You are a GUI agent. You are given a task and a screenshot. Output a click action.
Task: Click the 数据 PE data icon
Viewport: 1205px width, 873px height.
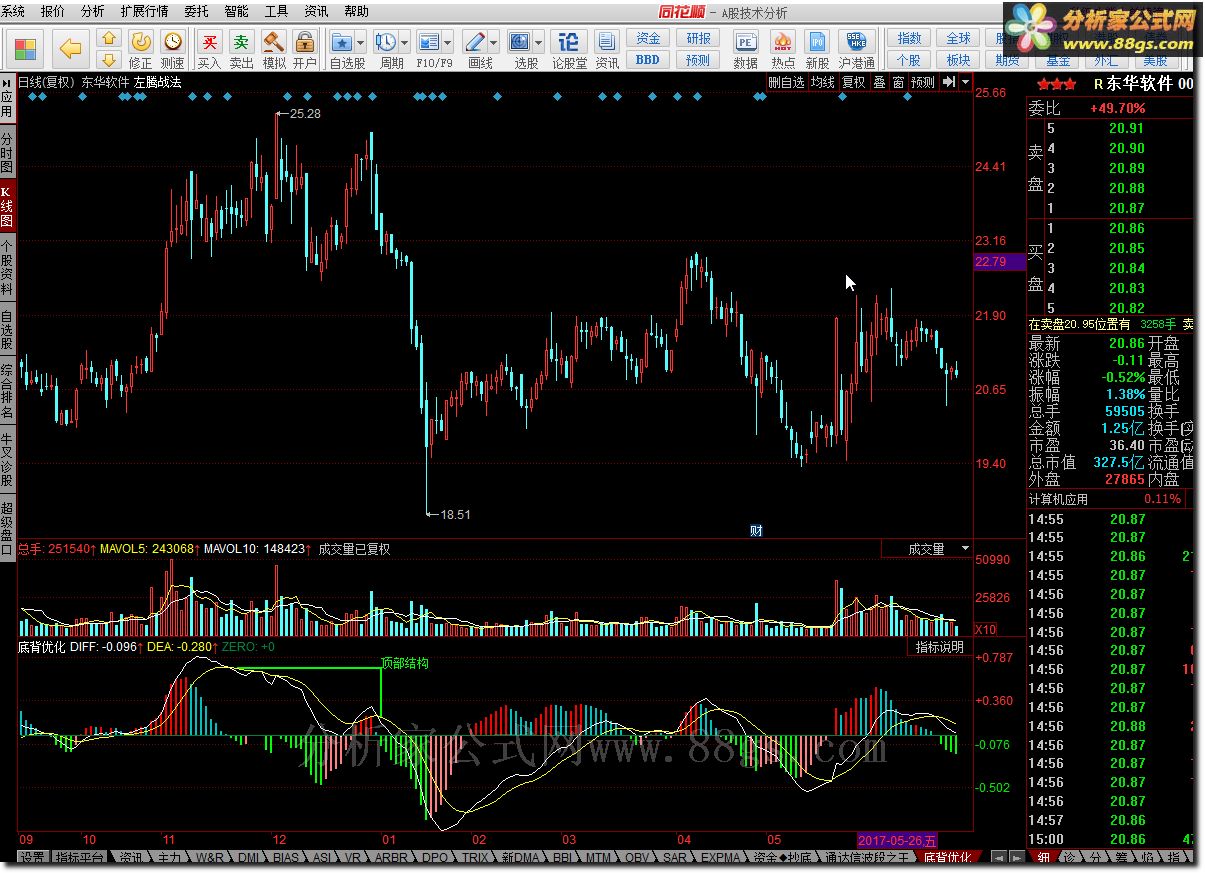tap(745, 49)
